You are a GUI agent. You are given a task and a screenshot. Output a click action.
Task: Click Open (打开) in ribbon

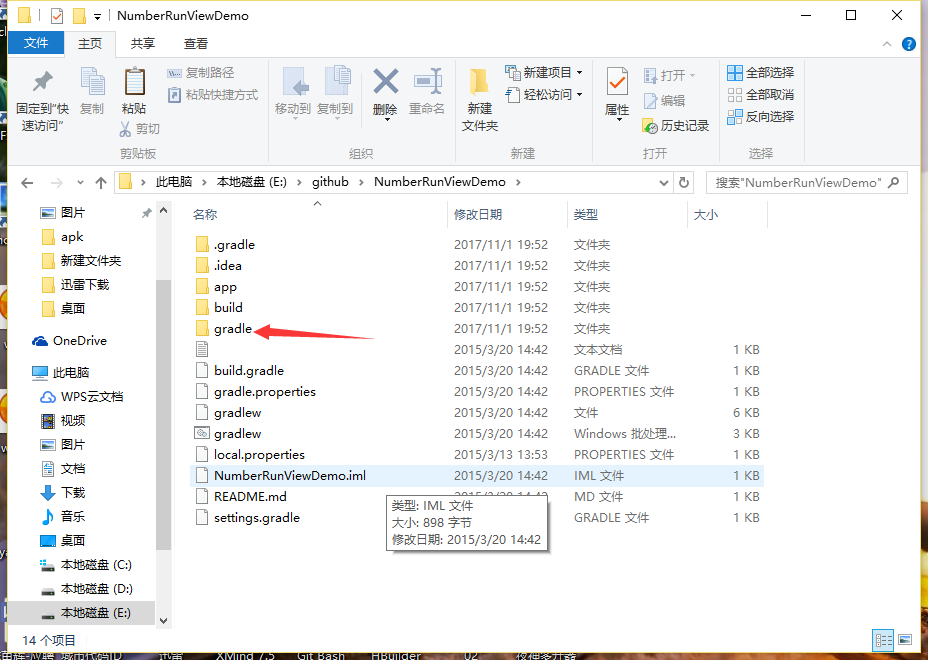coord(669,76)
